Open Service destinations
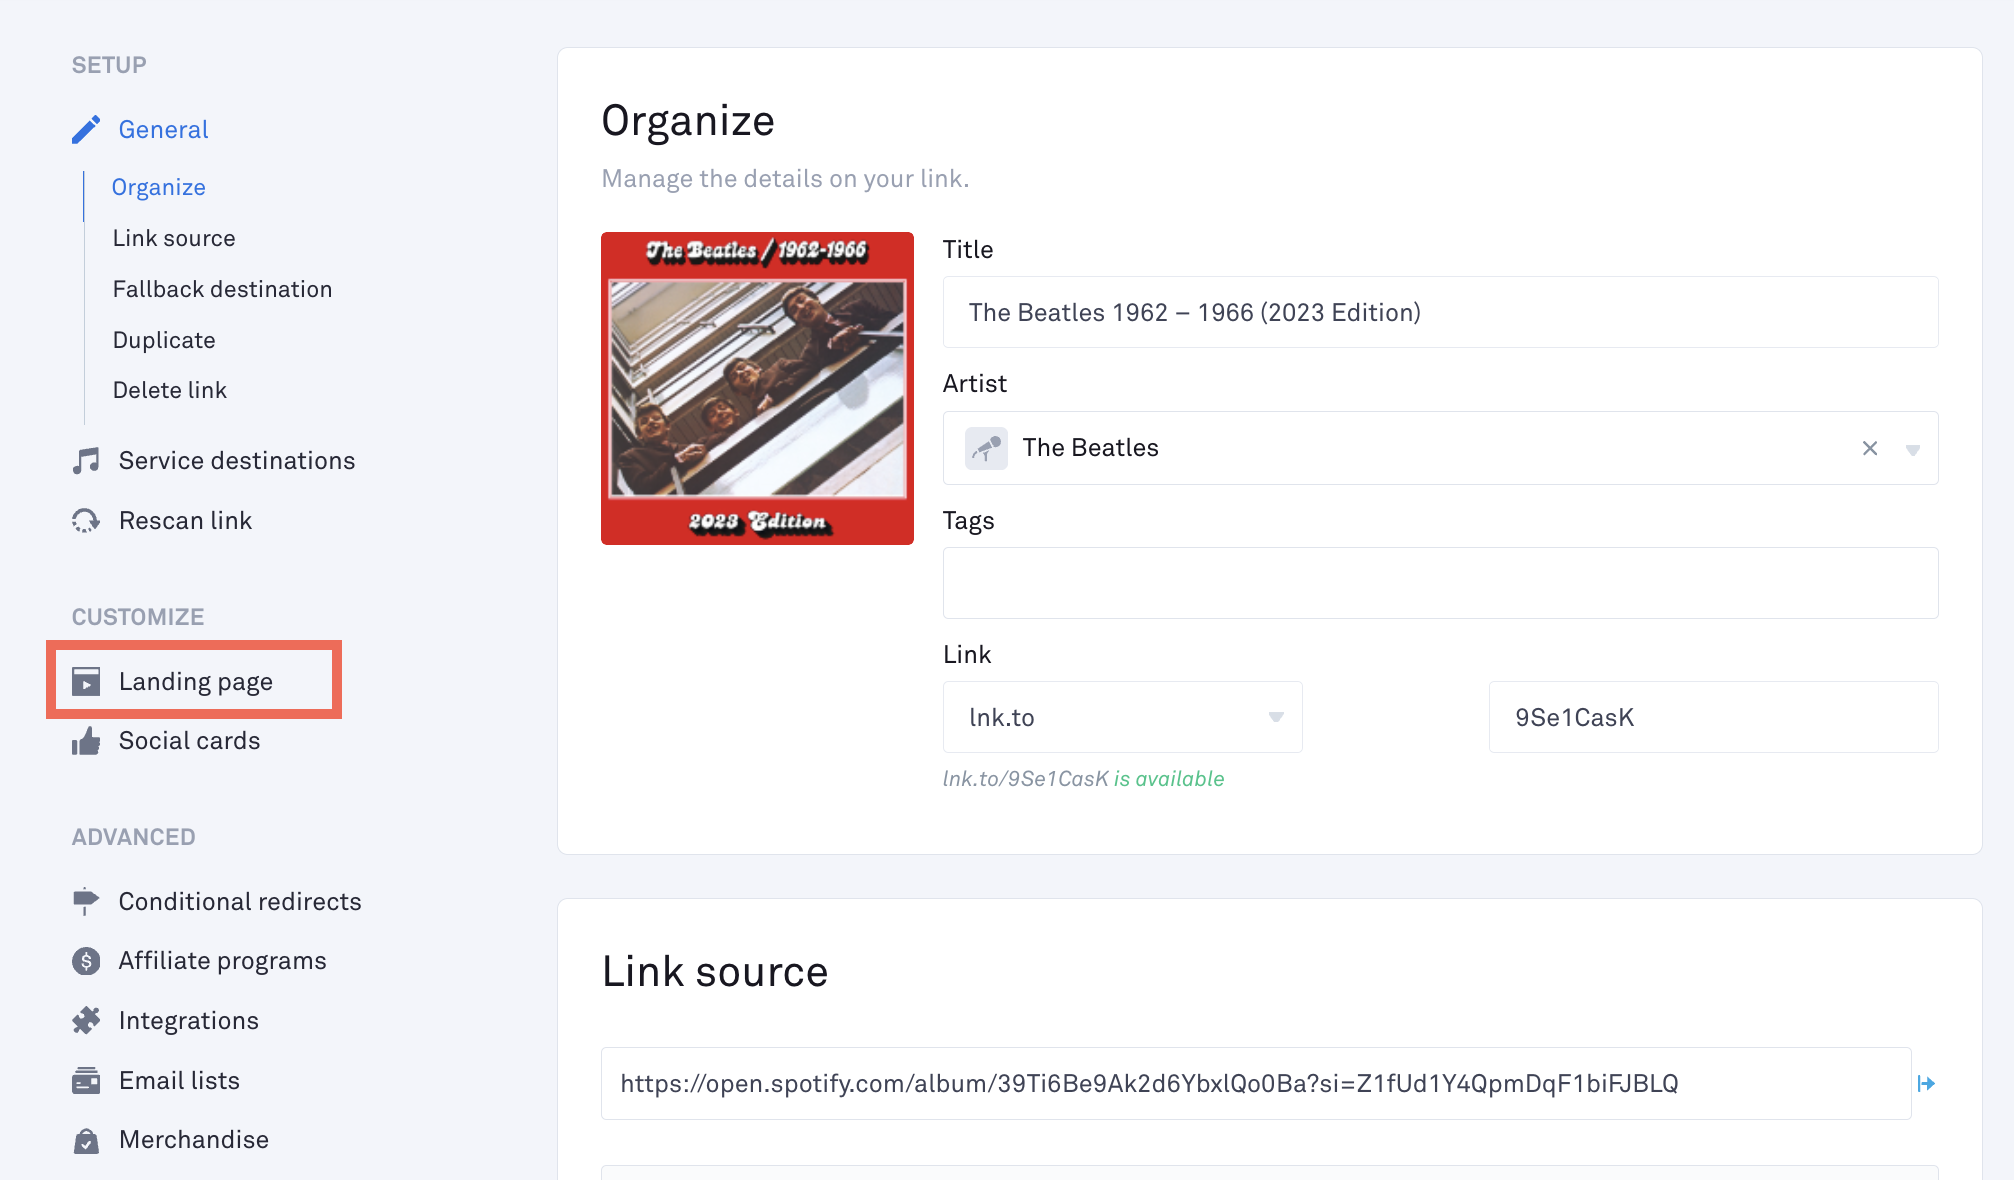The height and width of the screenshot is (1180, 2014). tap(236, 460)
